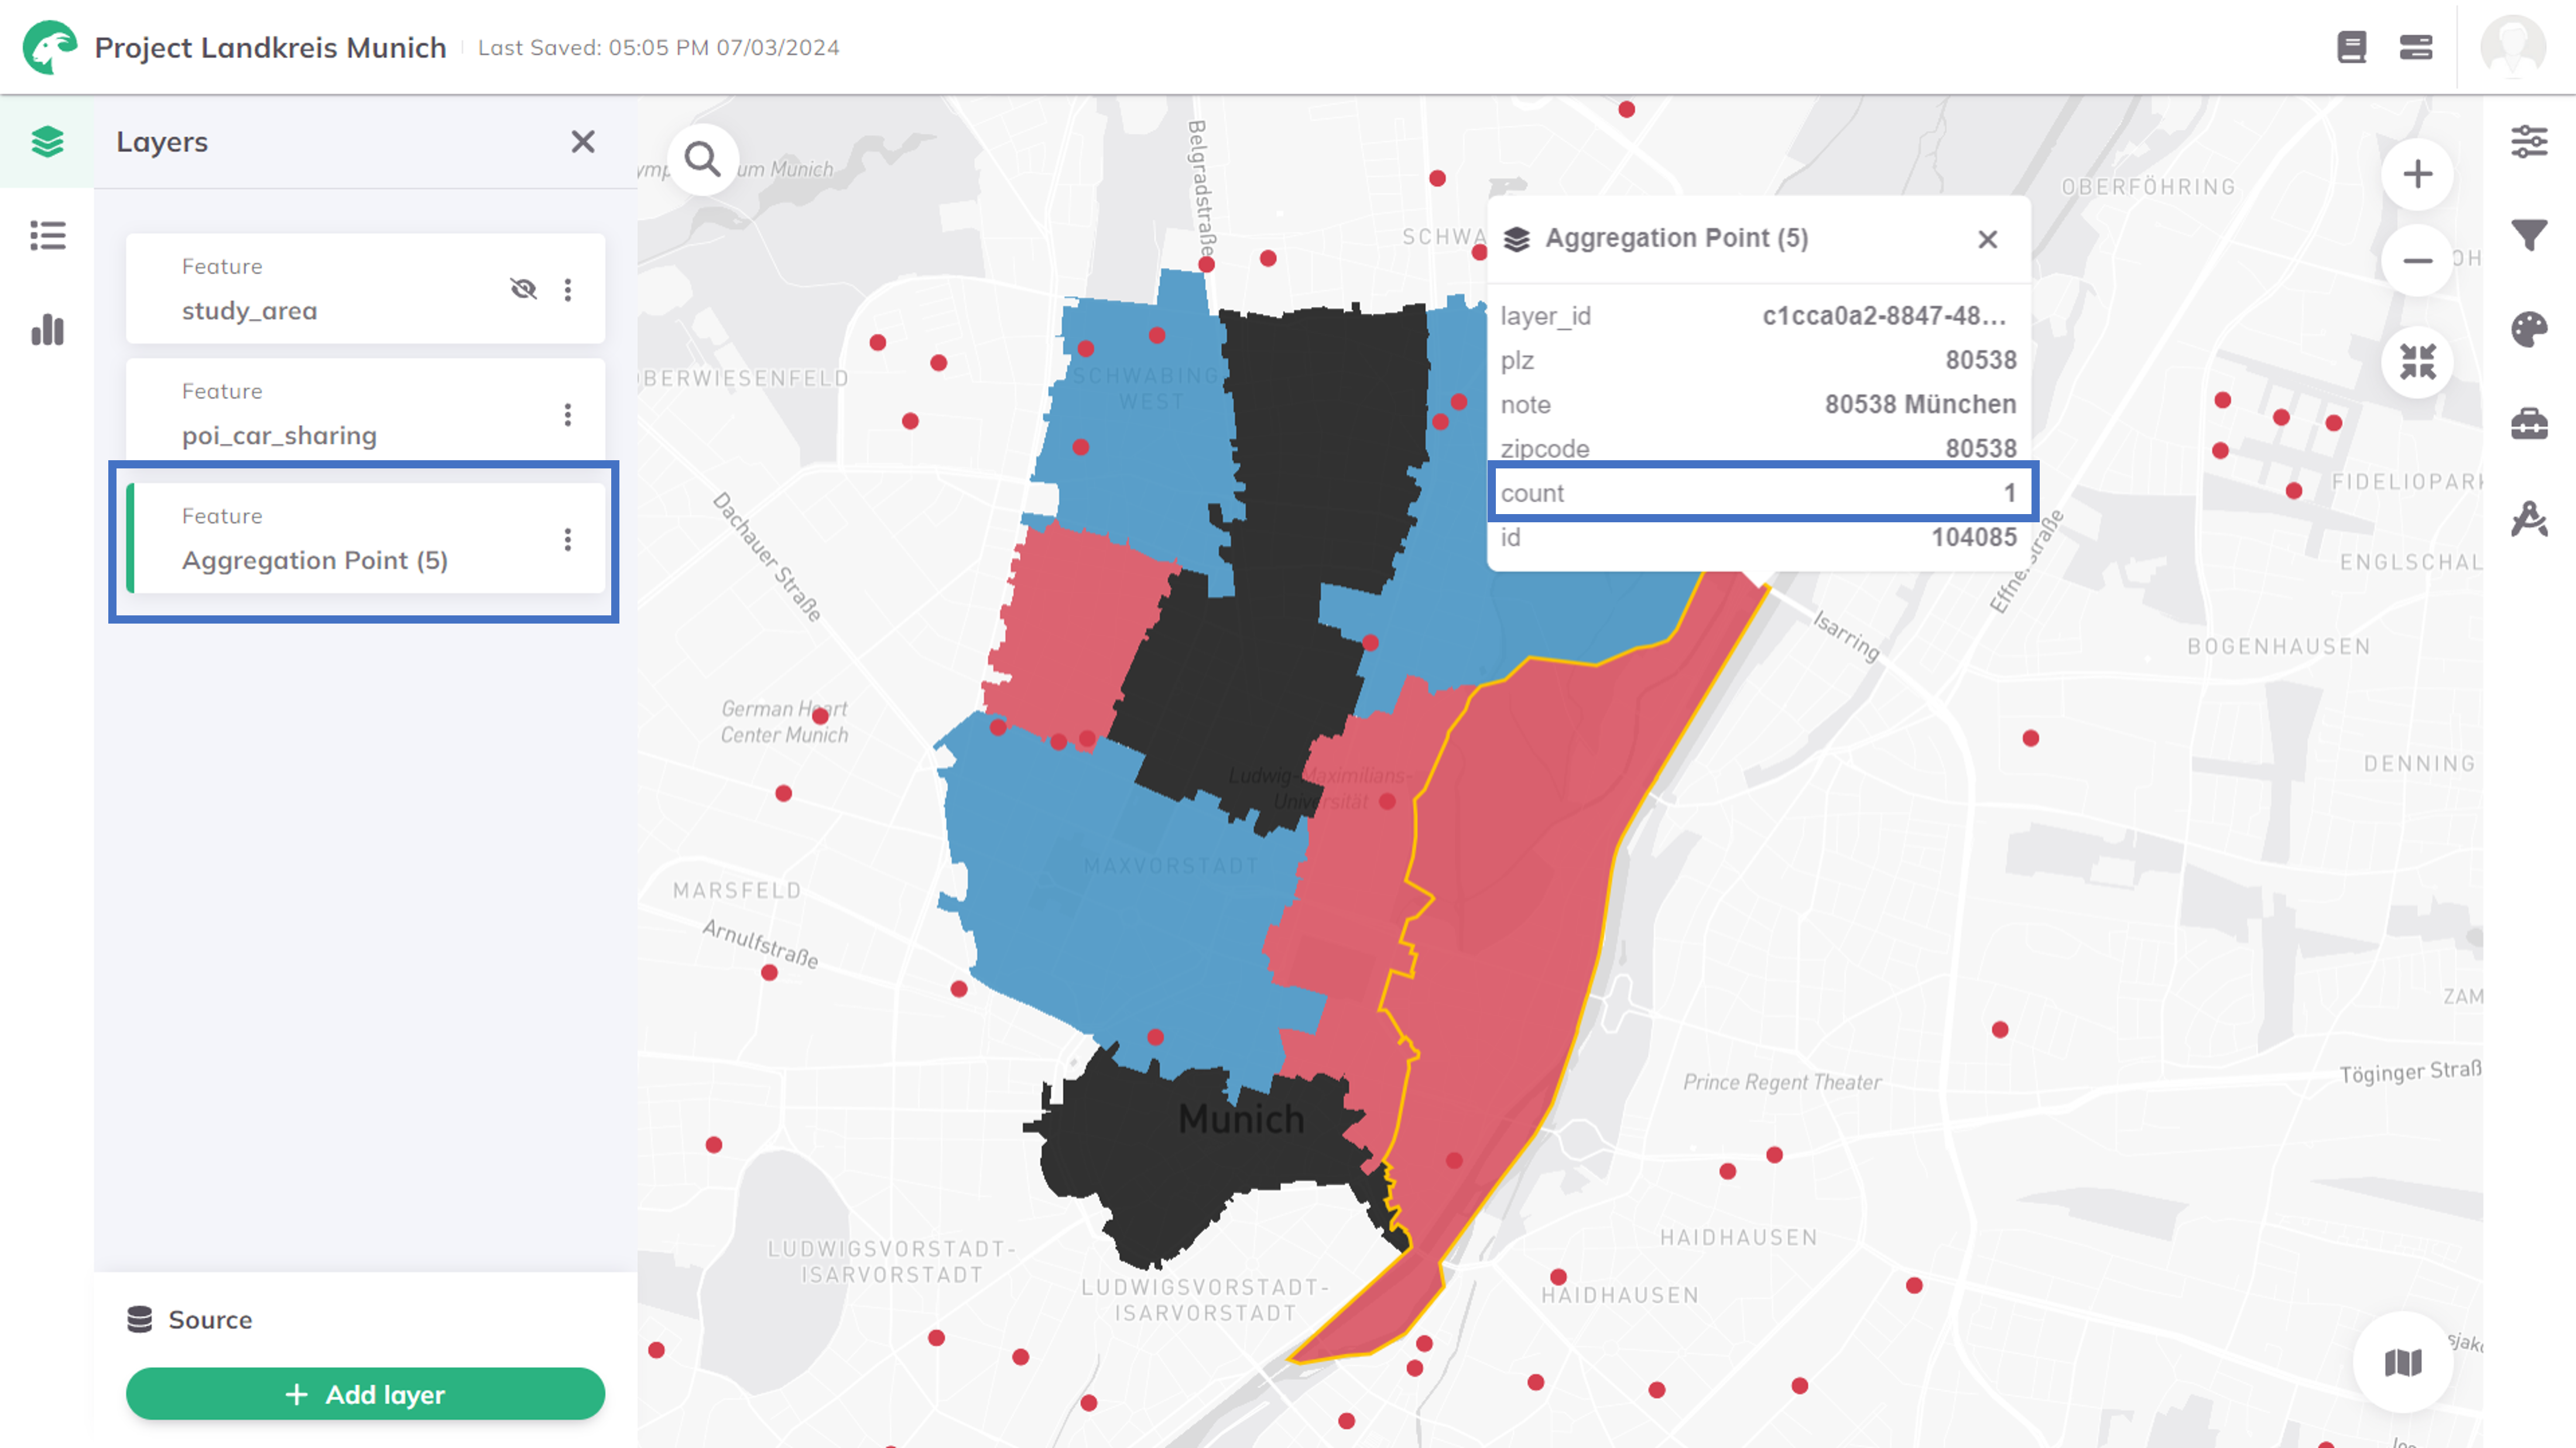Select the Aggregation Point (5) layer card
2576x1448 pixels.
tap(365, 539)
